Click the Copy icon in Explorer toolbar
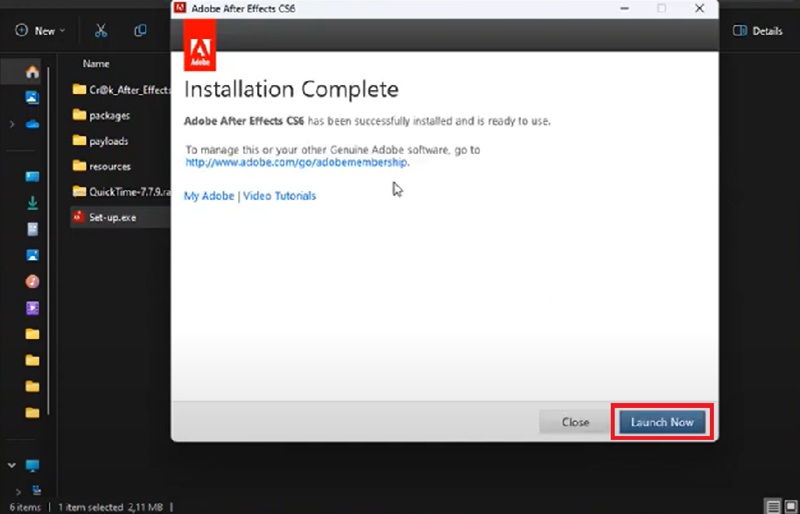 pyautogui.click(x=140, y=31)
